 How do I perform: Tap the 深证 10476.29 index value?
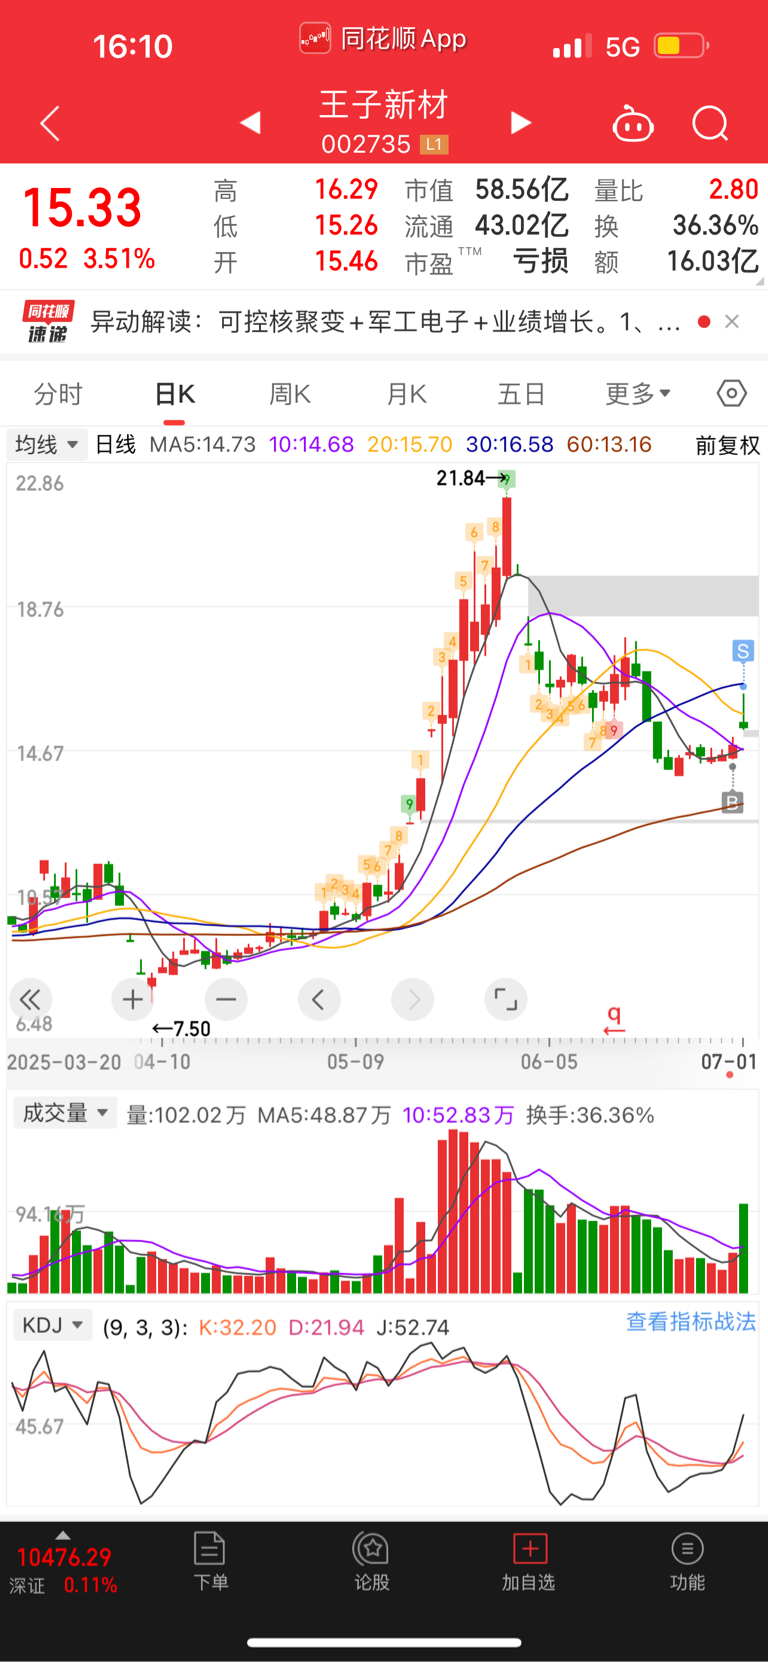click(64, 1557)
